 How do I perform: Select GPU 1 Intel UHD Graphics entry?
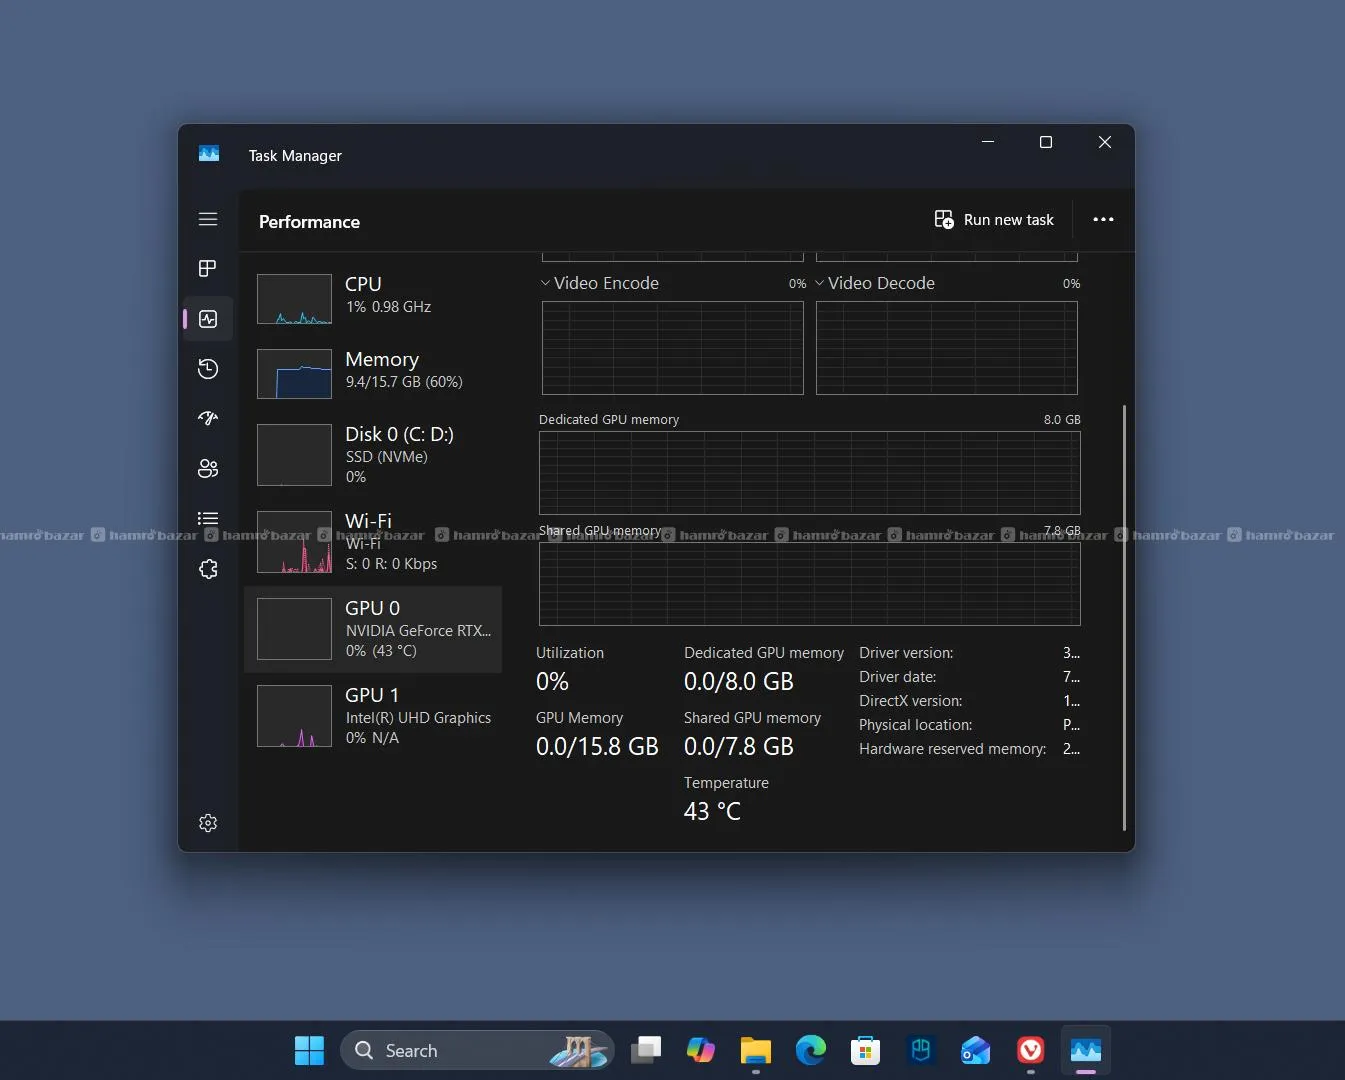pyautogui.click(x=374, y=716)
